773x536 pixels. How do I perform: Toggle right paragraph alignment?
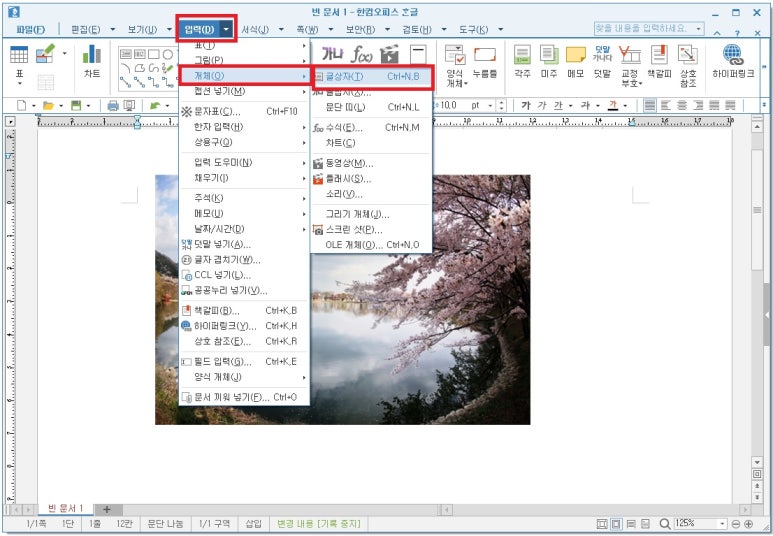coord(698,106)
